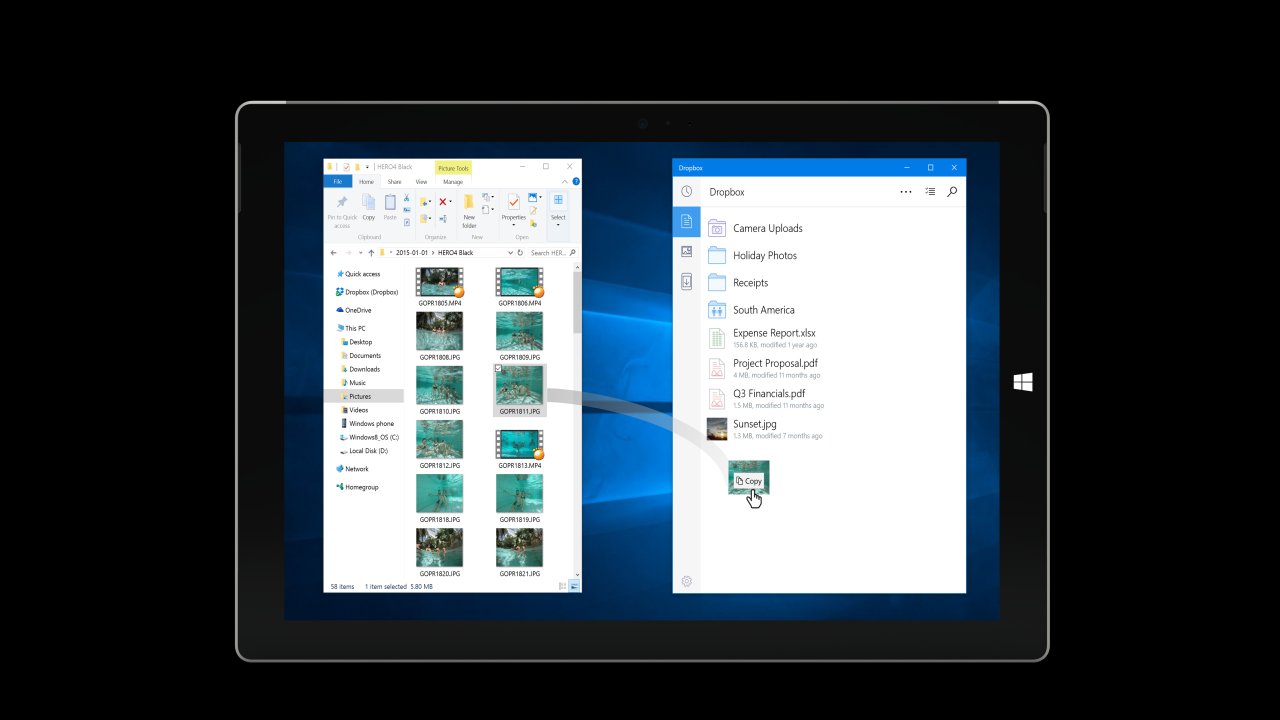The image size is (1280, 720).
Task: Open the Select dropdown in the ribbon
Action: pyautogui.click(x=558, y=223)
